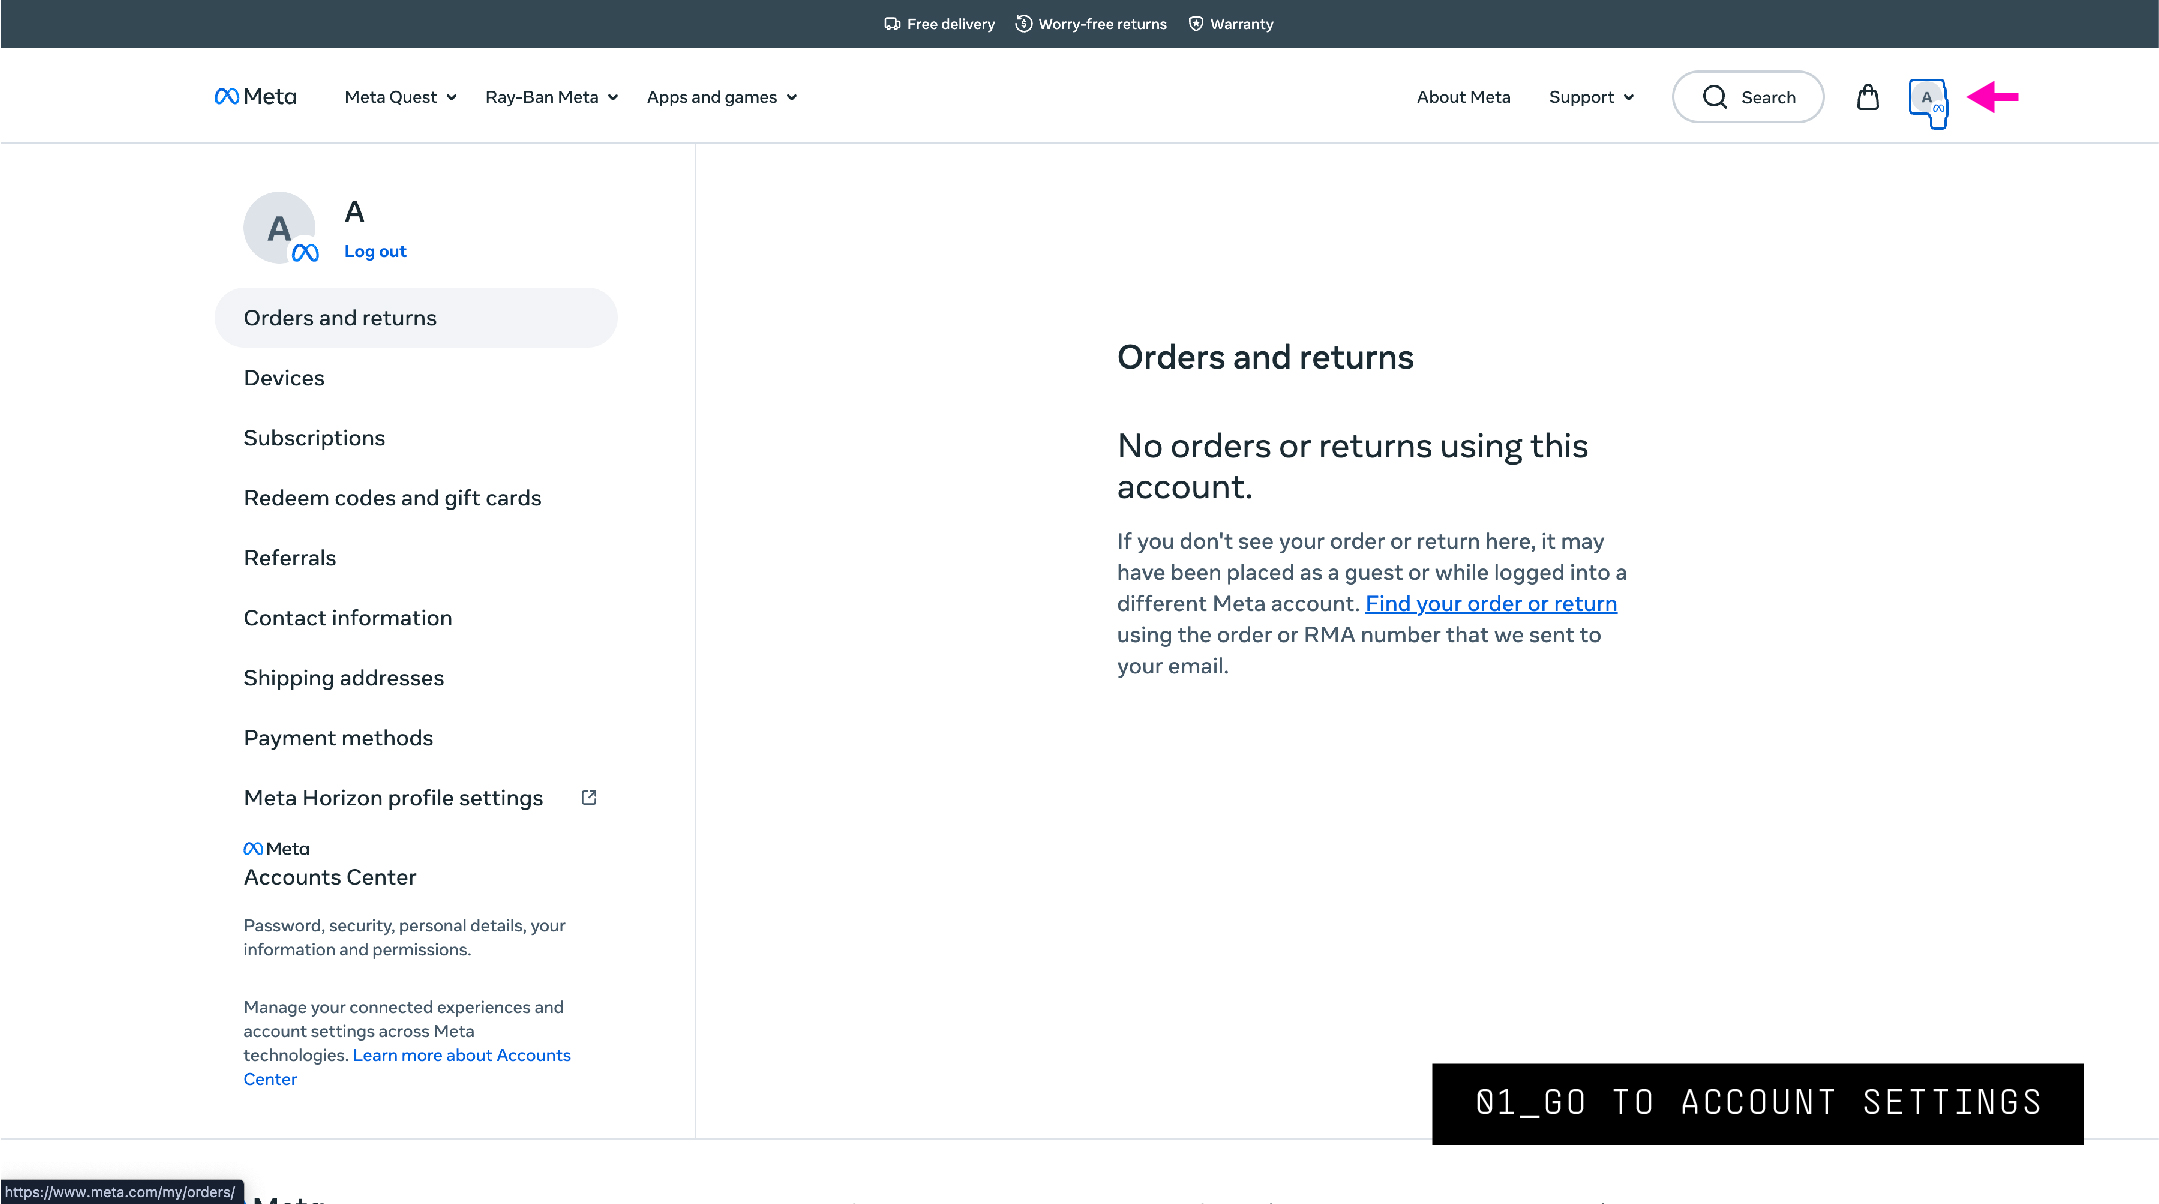Click the Worry-free returns icon

(1024, 24)
